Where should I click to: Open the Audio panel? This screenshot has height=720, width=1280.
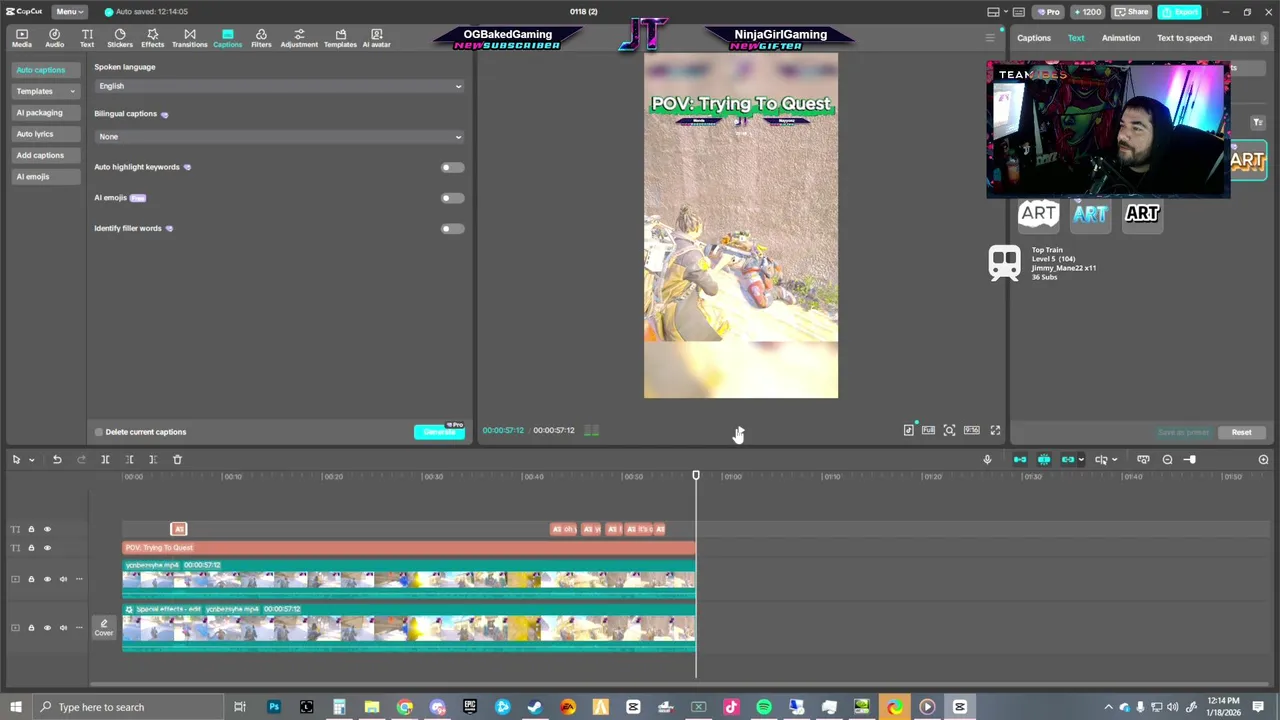(x=55, y=38)
